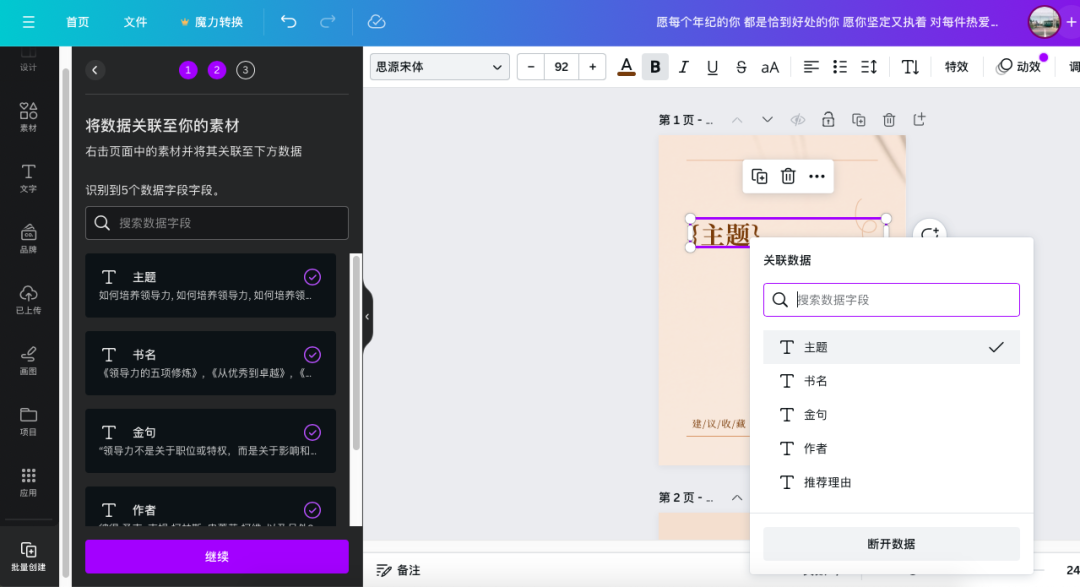
Task: Toggle the 书名 field card checkmark
Action: click(x=312, y=355)
